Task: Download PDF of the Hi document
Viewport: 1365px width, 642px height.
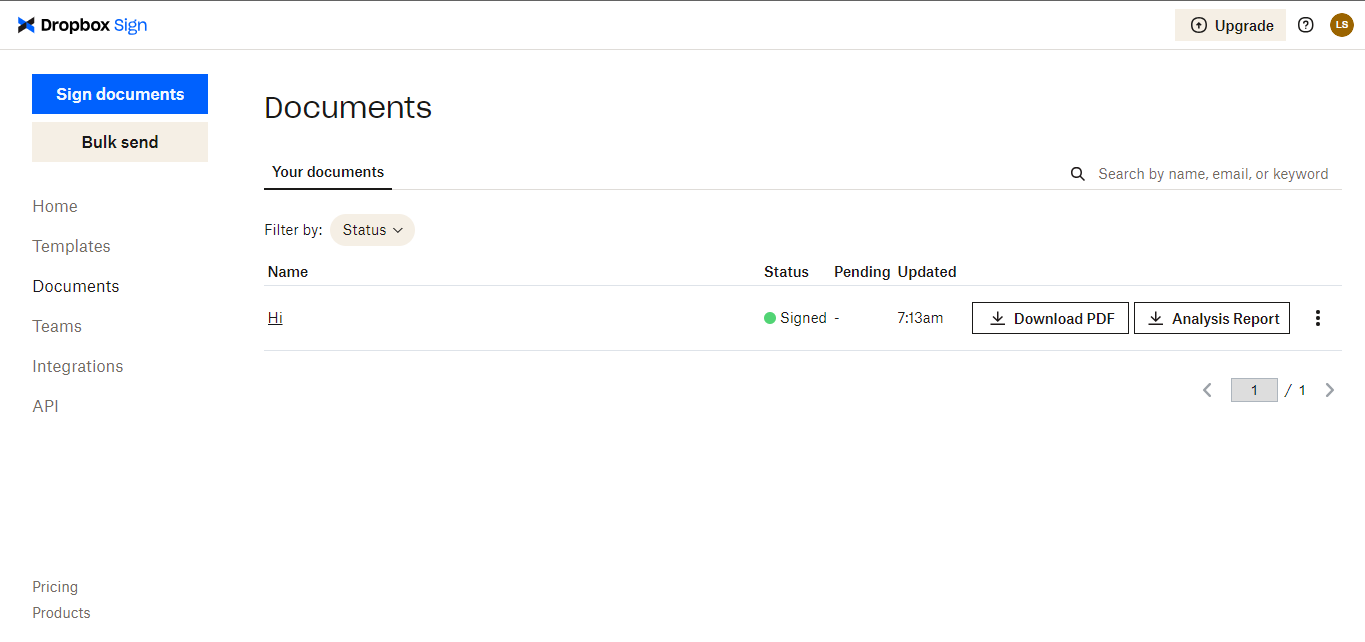Action: [x=1050, y=318]
